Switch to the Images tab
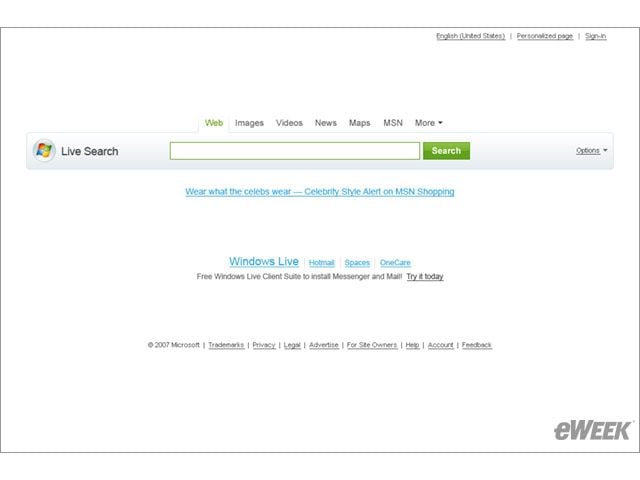This screenshot has width=640, height=480. click(249, 123)
